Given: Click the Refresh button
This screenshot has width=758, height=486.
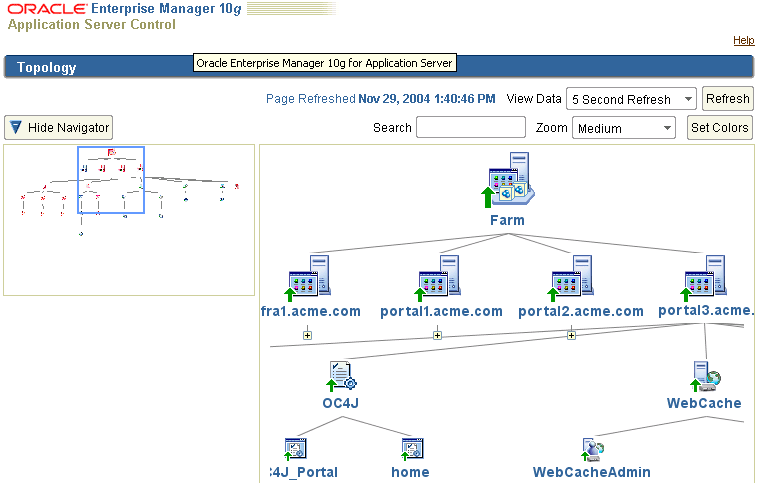Looking at the screenshot, I should click(x=728, y=99).
